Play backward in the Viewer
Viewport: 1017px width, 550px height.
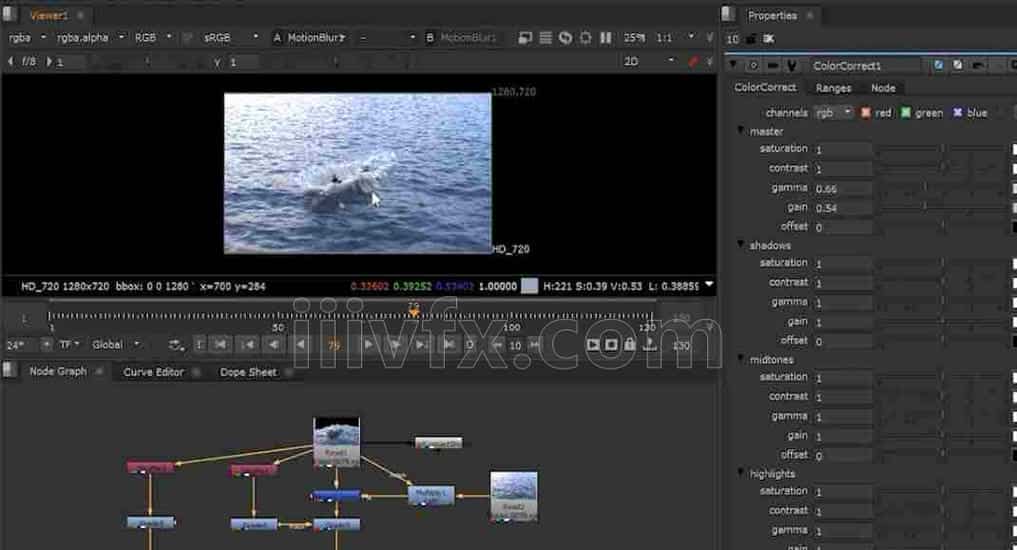300,344
